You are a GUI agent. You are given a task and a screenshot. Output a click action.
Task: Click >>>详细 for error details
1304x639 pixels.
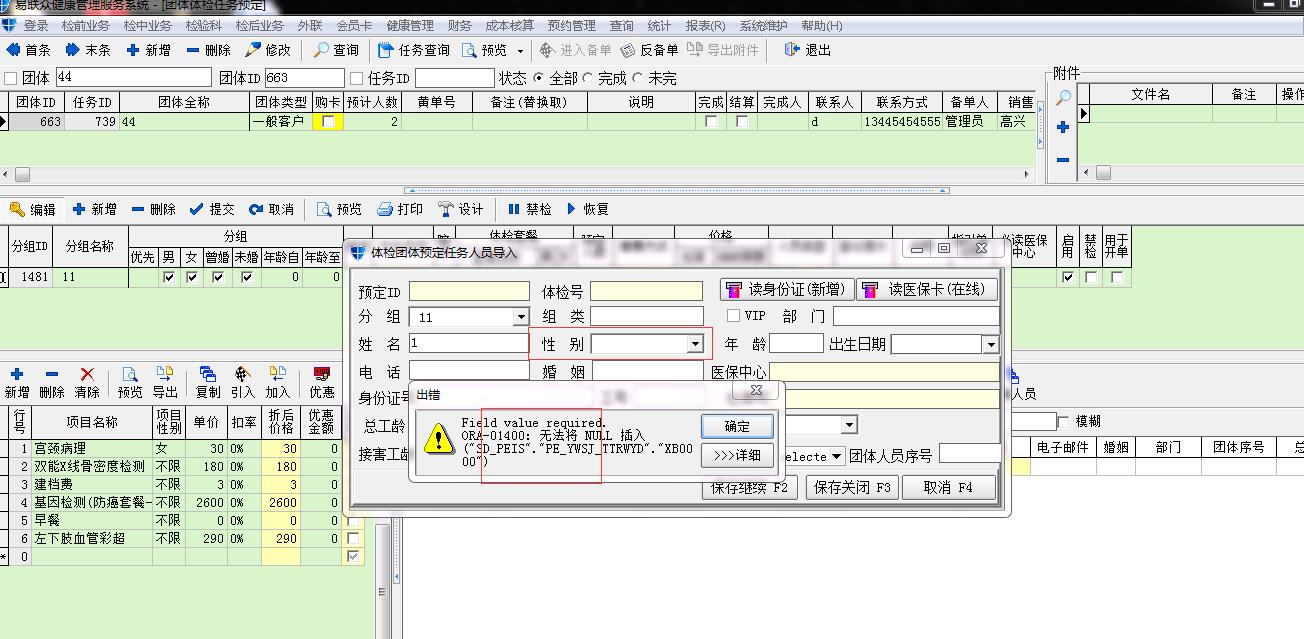737,456
